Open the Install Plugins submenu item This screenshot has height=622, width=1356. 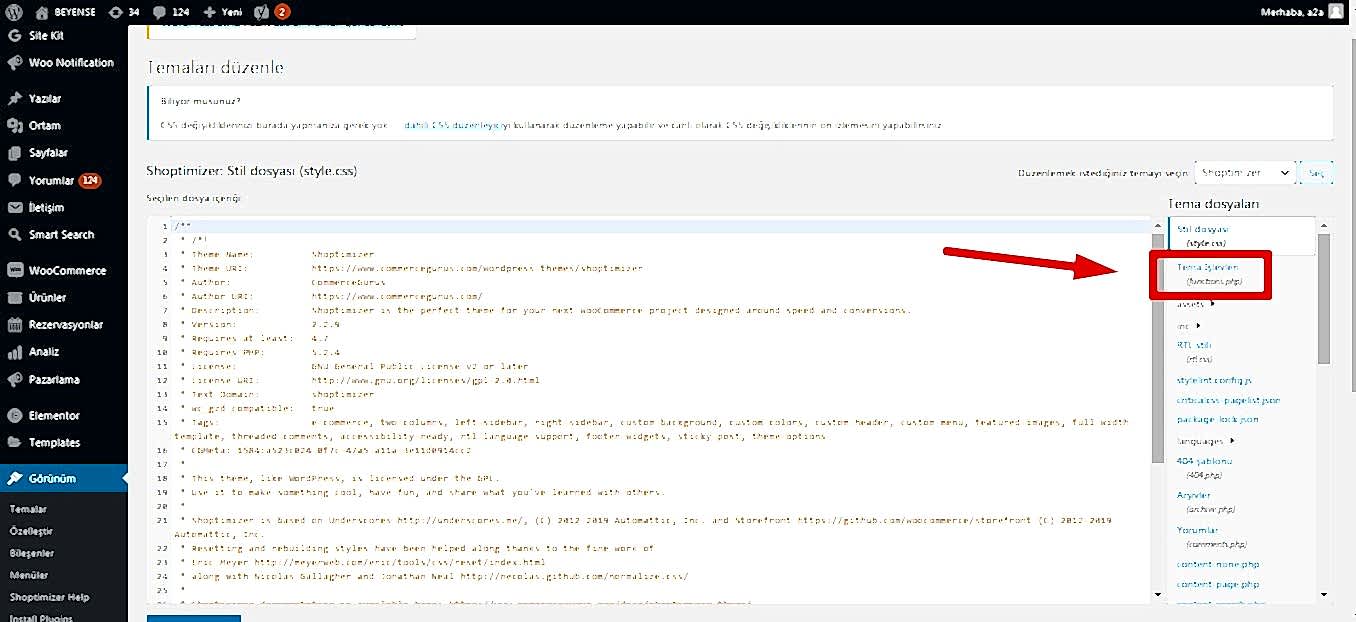43,617
